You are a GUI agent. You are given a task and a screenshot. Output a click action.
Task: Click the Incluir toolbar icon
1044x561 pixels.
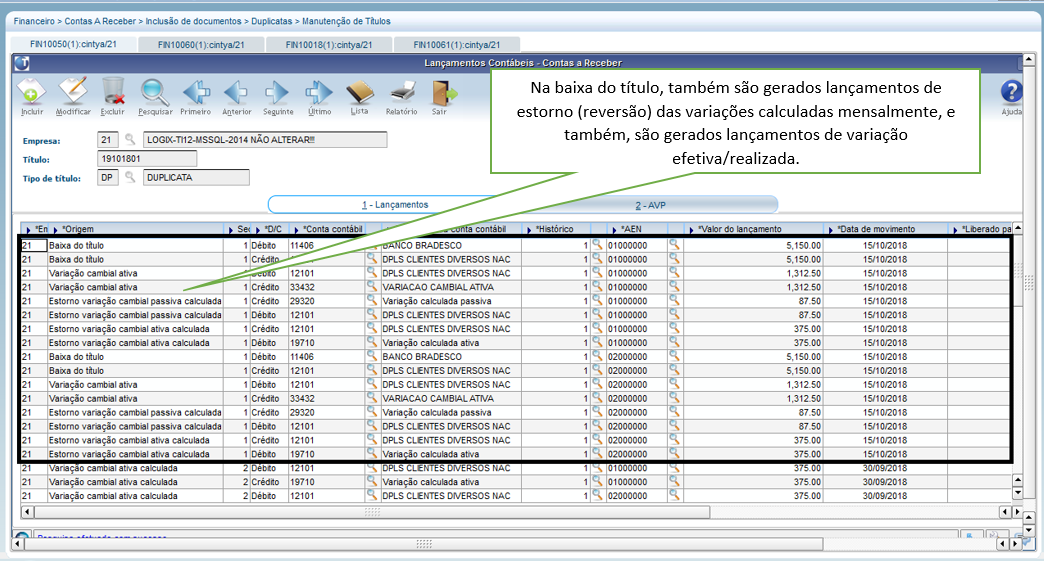click(x=31, y=92)
